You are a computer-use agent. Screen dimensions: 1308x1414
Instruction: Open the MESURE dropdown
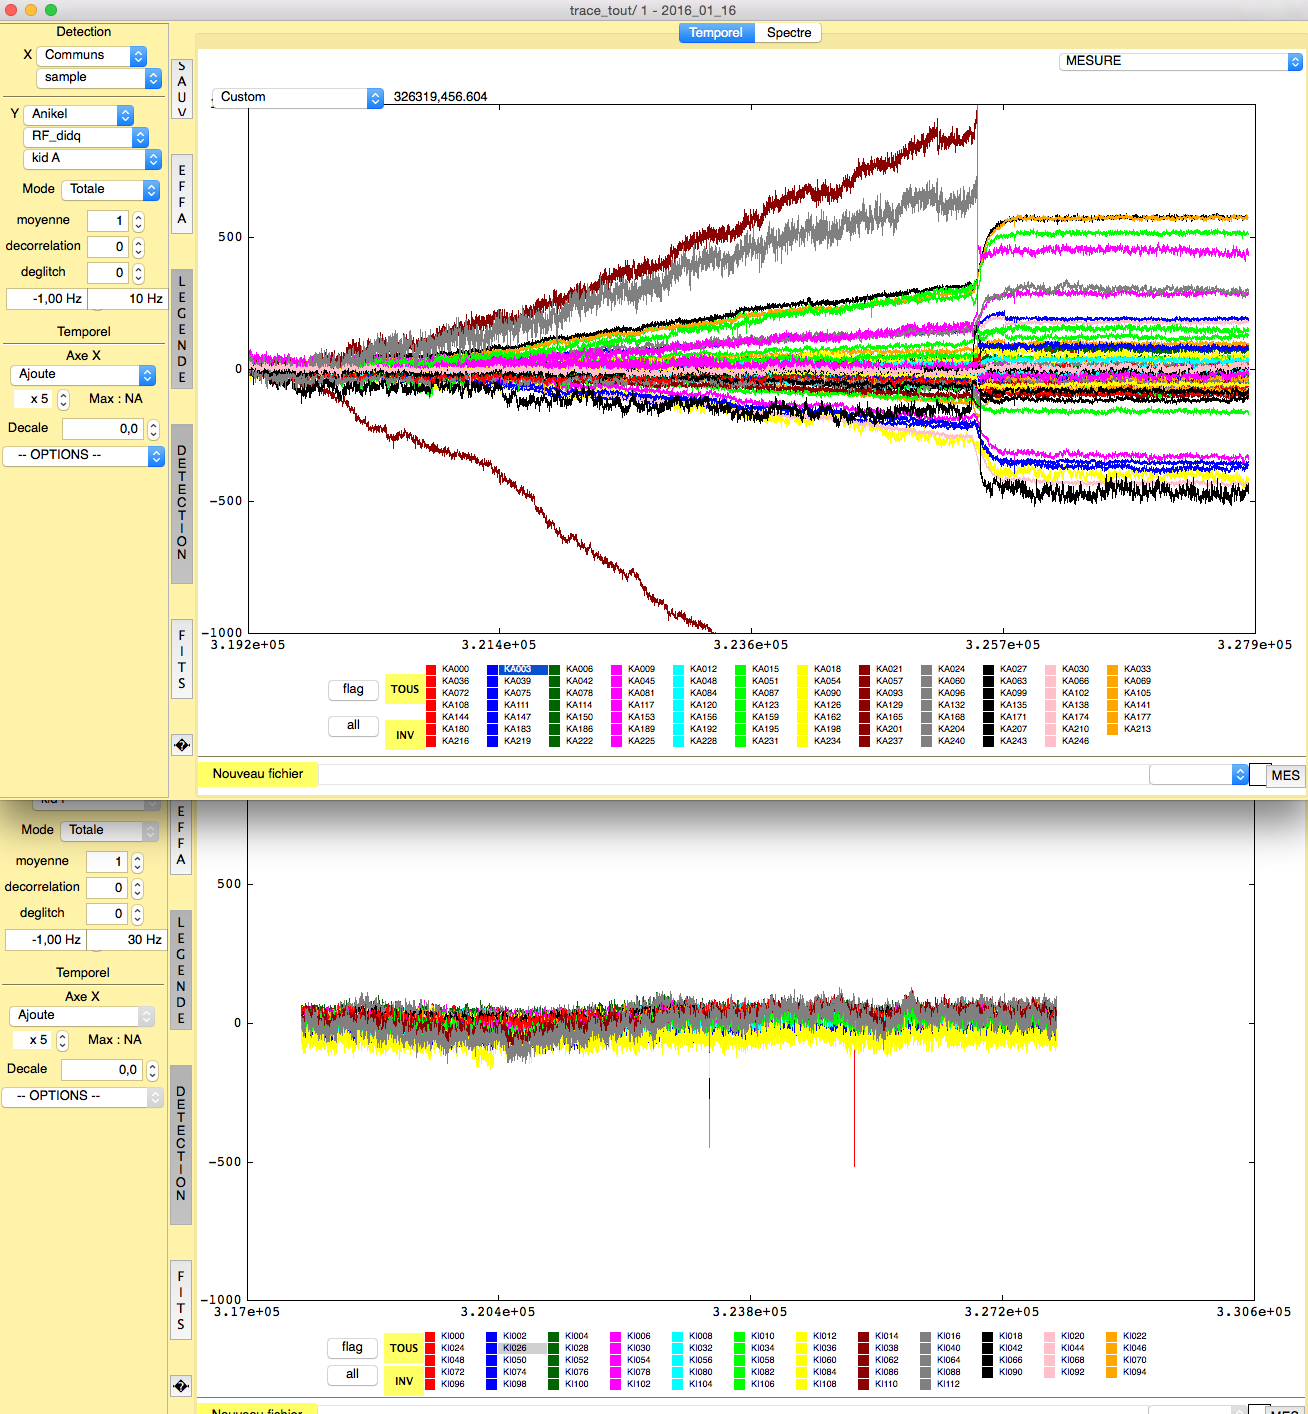click(x=1180, y=61)
